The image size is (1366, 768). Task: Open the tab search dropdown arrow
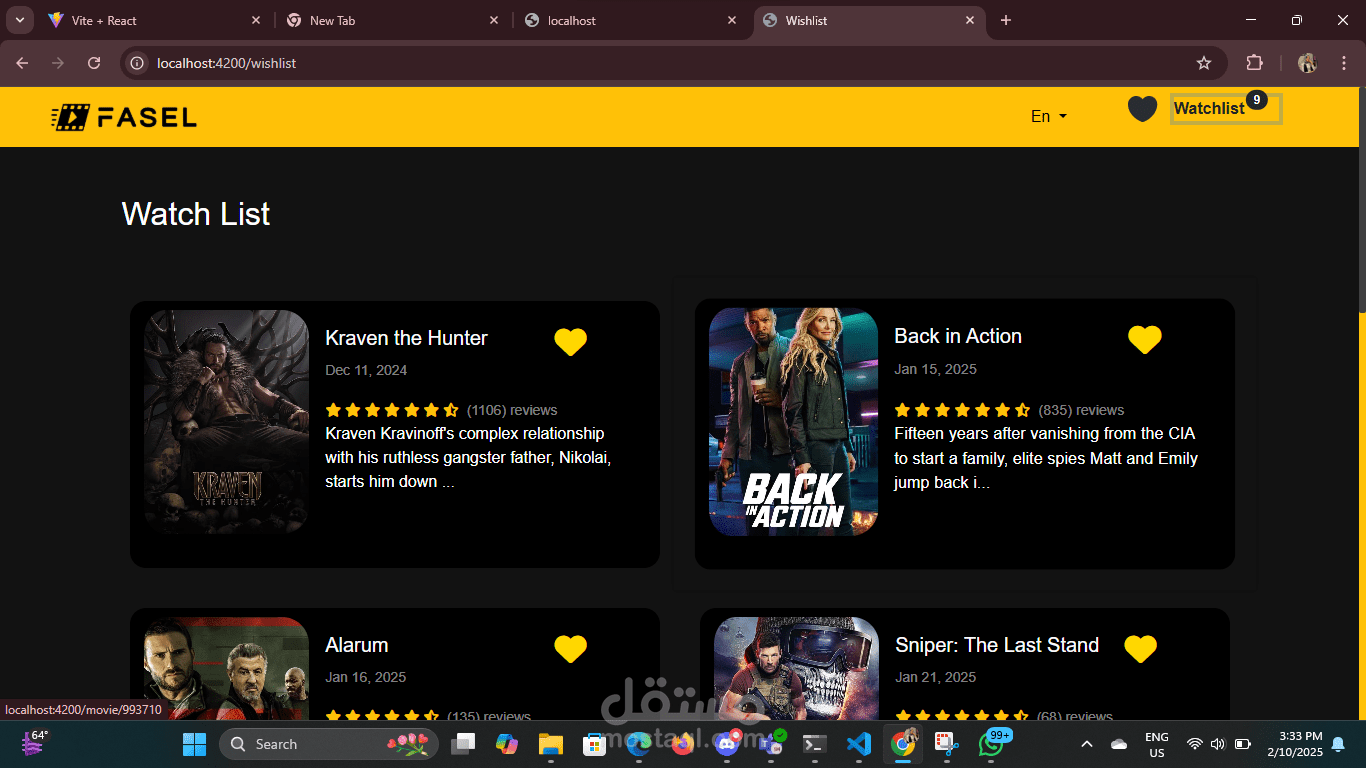point(19,20)
